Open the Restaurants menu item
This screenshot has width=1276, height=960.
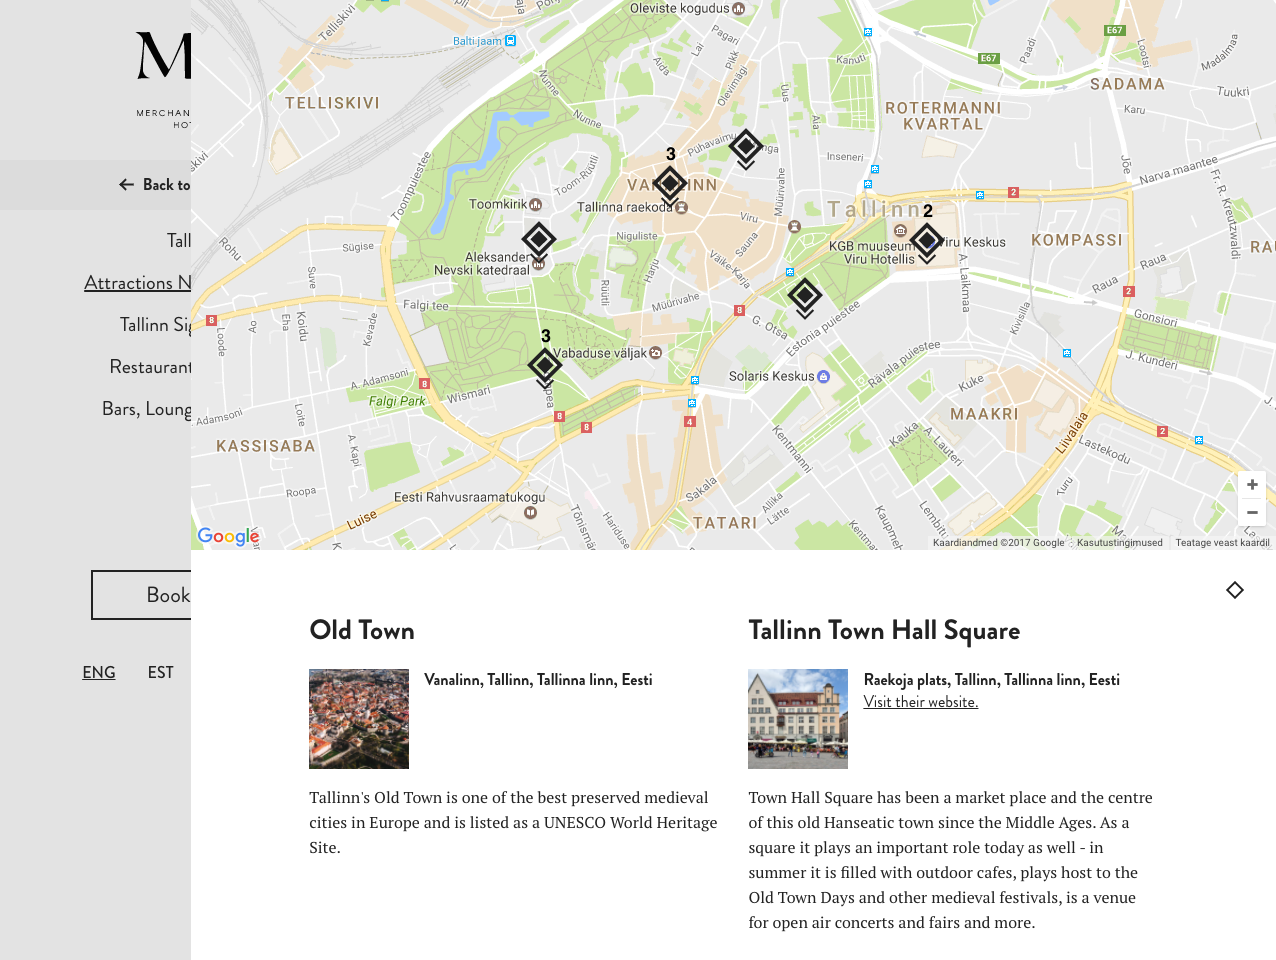[x=150, y=367]
